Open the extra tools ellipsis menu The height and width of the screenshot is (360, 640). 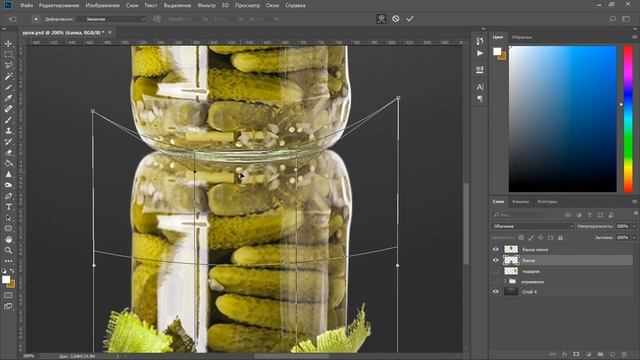point(8,261)
